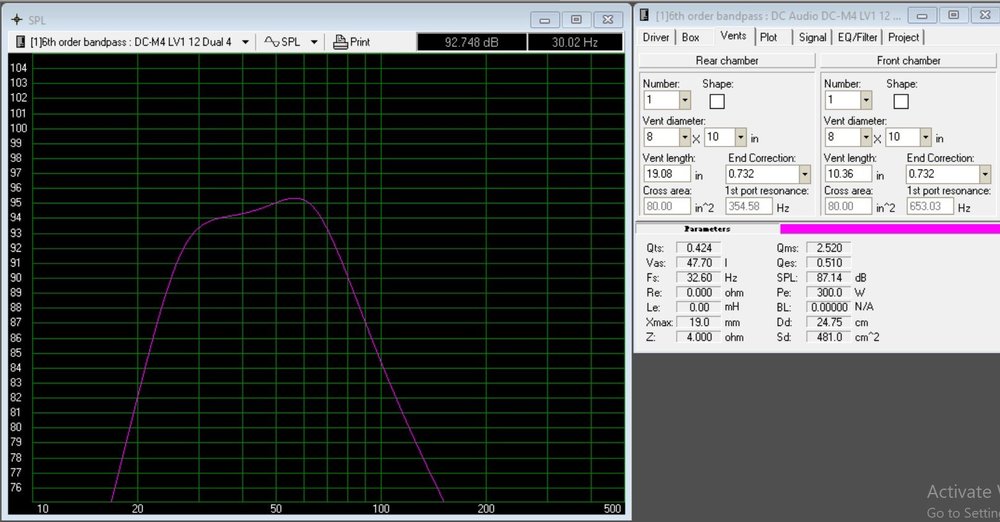This screenshot has height=522, width=1000.
Task: Open the project selector dropdown arrow
Action: (x=245, y=42)
